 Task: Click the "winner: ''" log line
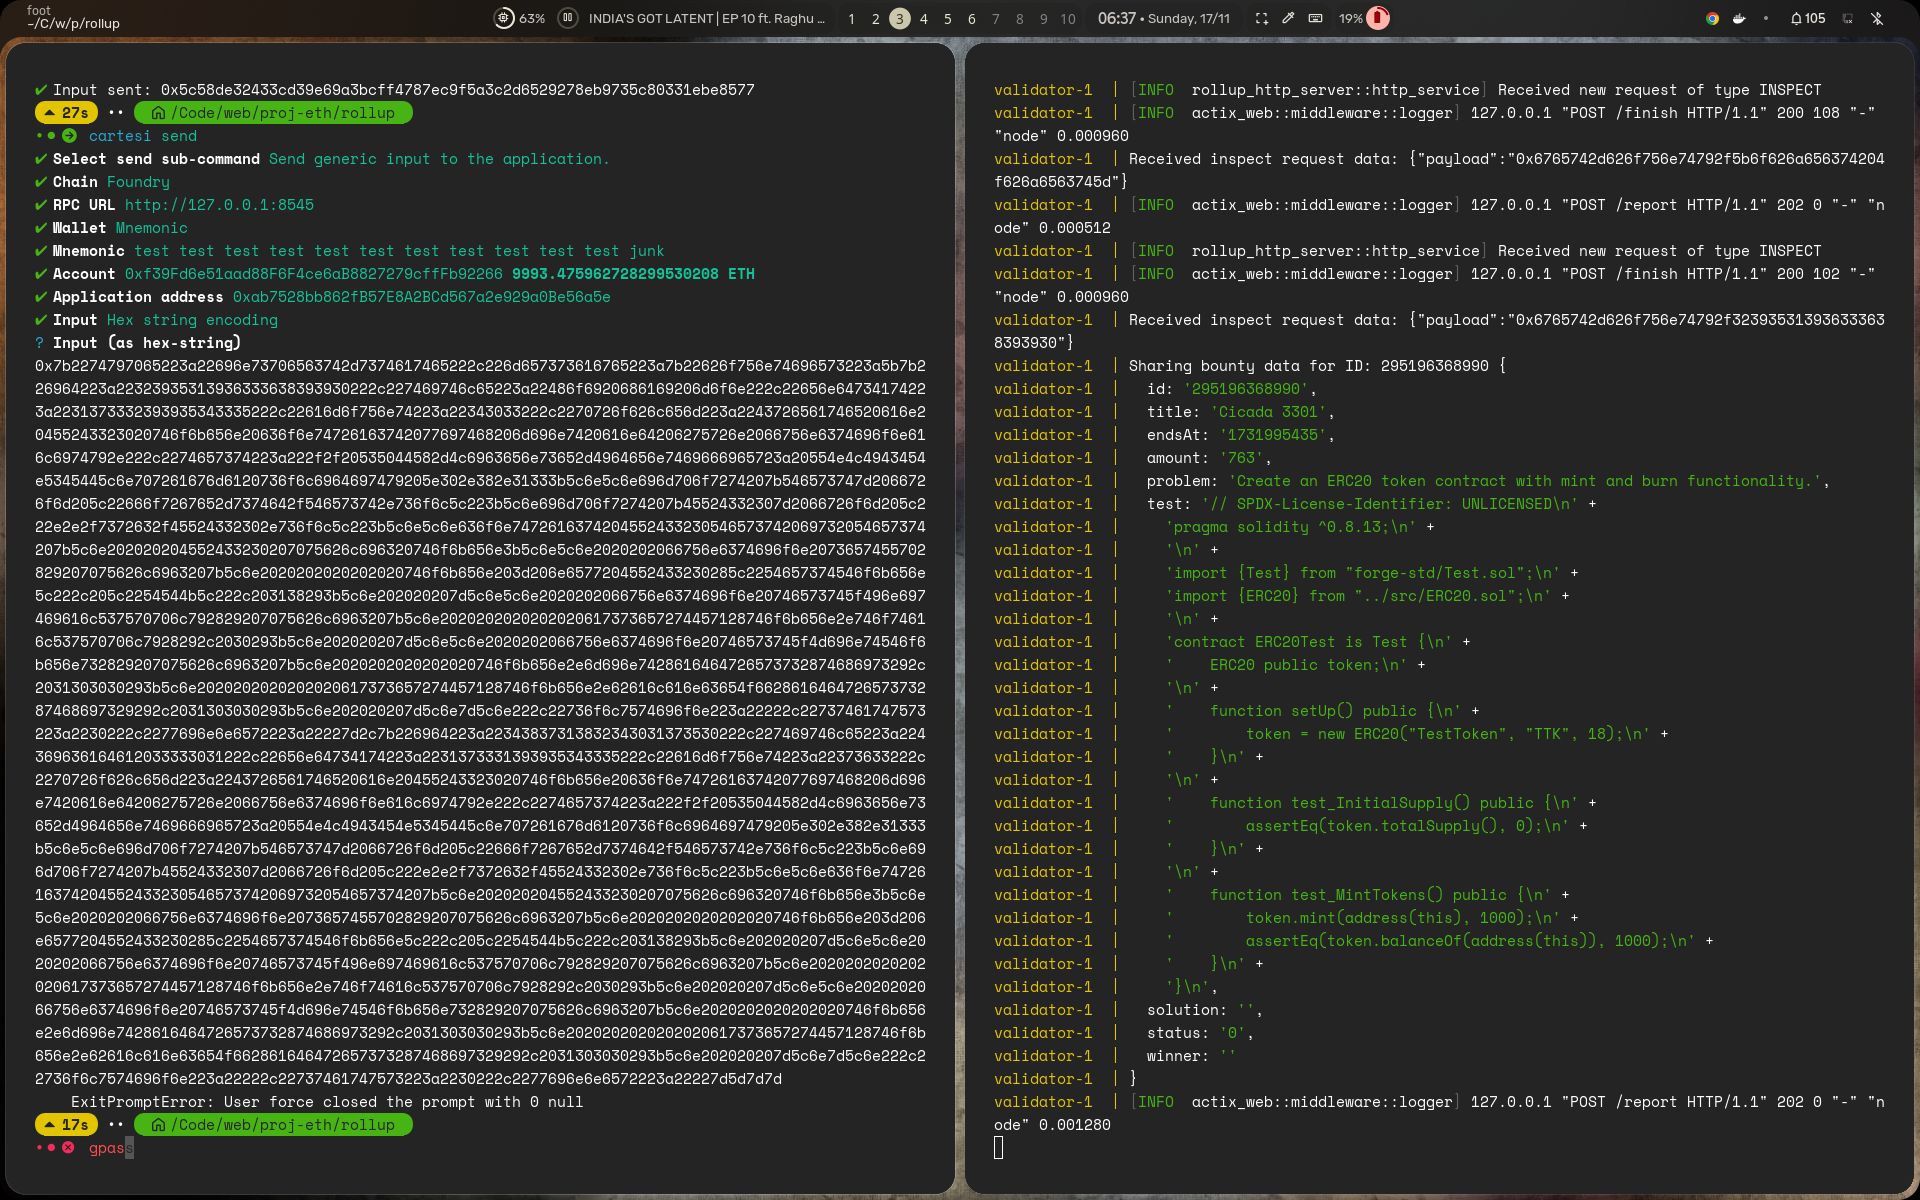(x=1192, y=1056)
